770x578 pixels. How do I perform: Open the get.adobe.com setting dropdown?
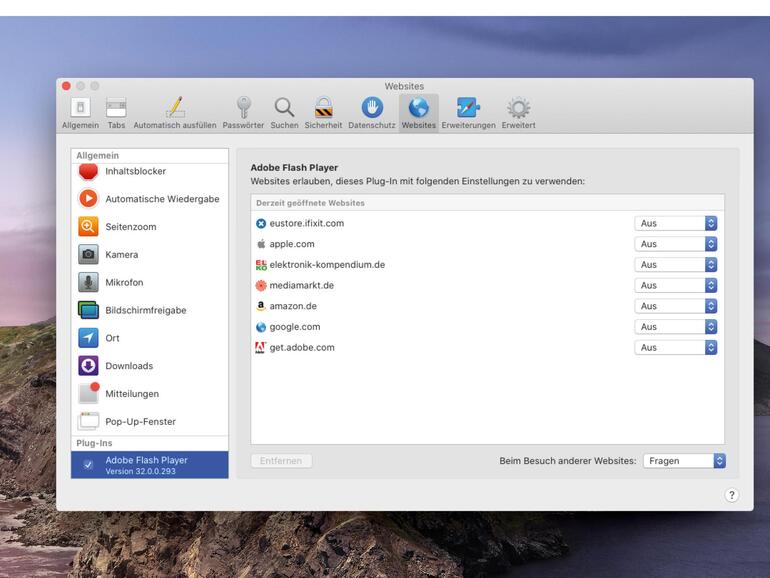coord(676,347)
